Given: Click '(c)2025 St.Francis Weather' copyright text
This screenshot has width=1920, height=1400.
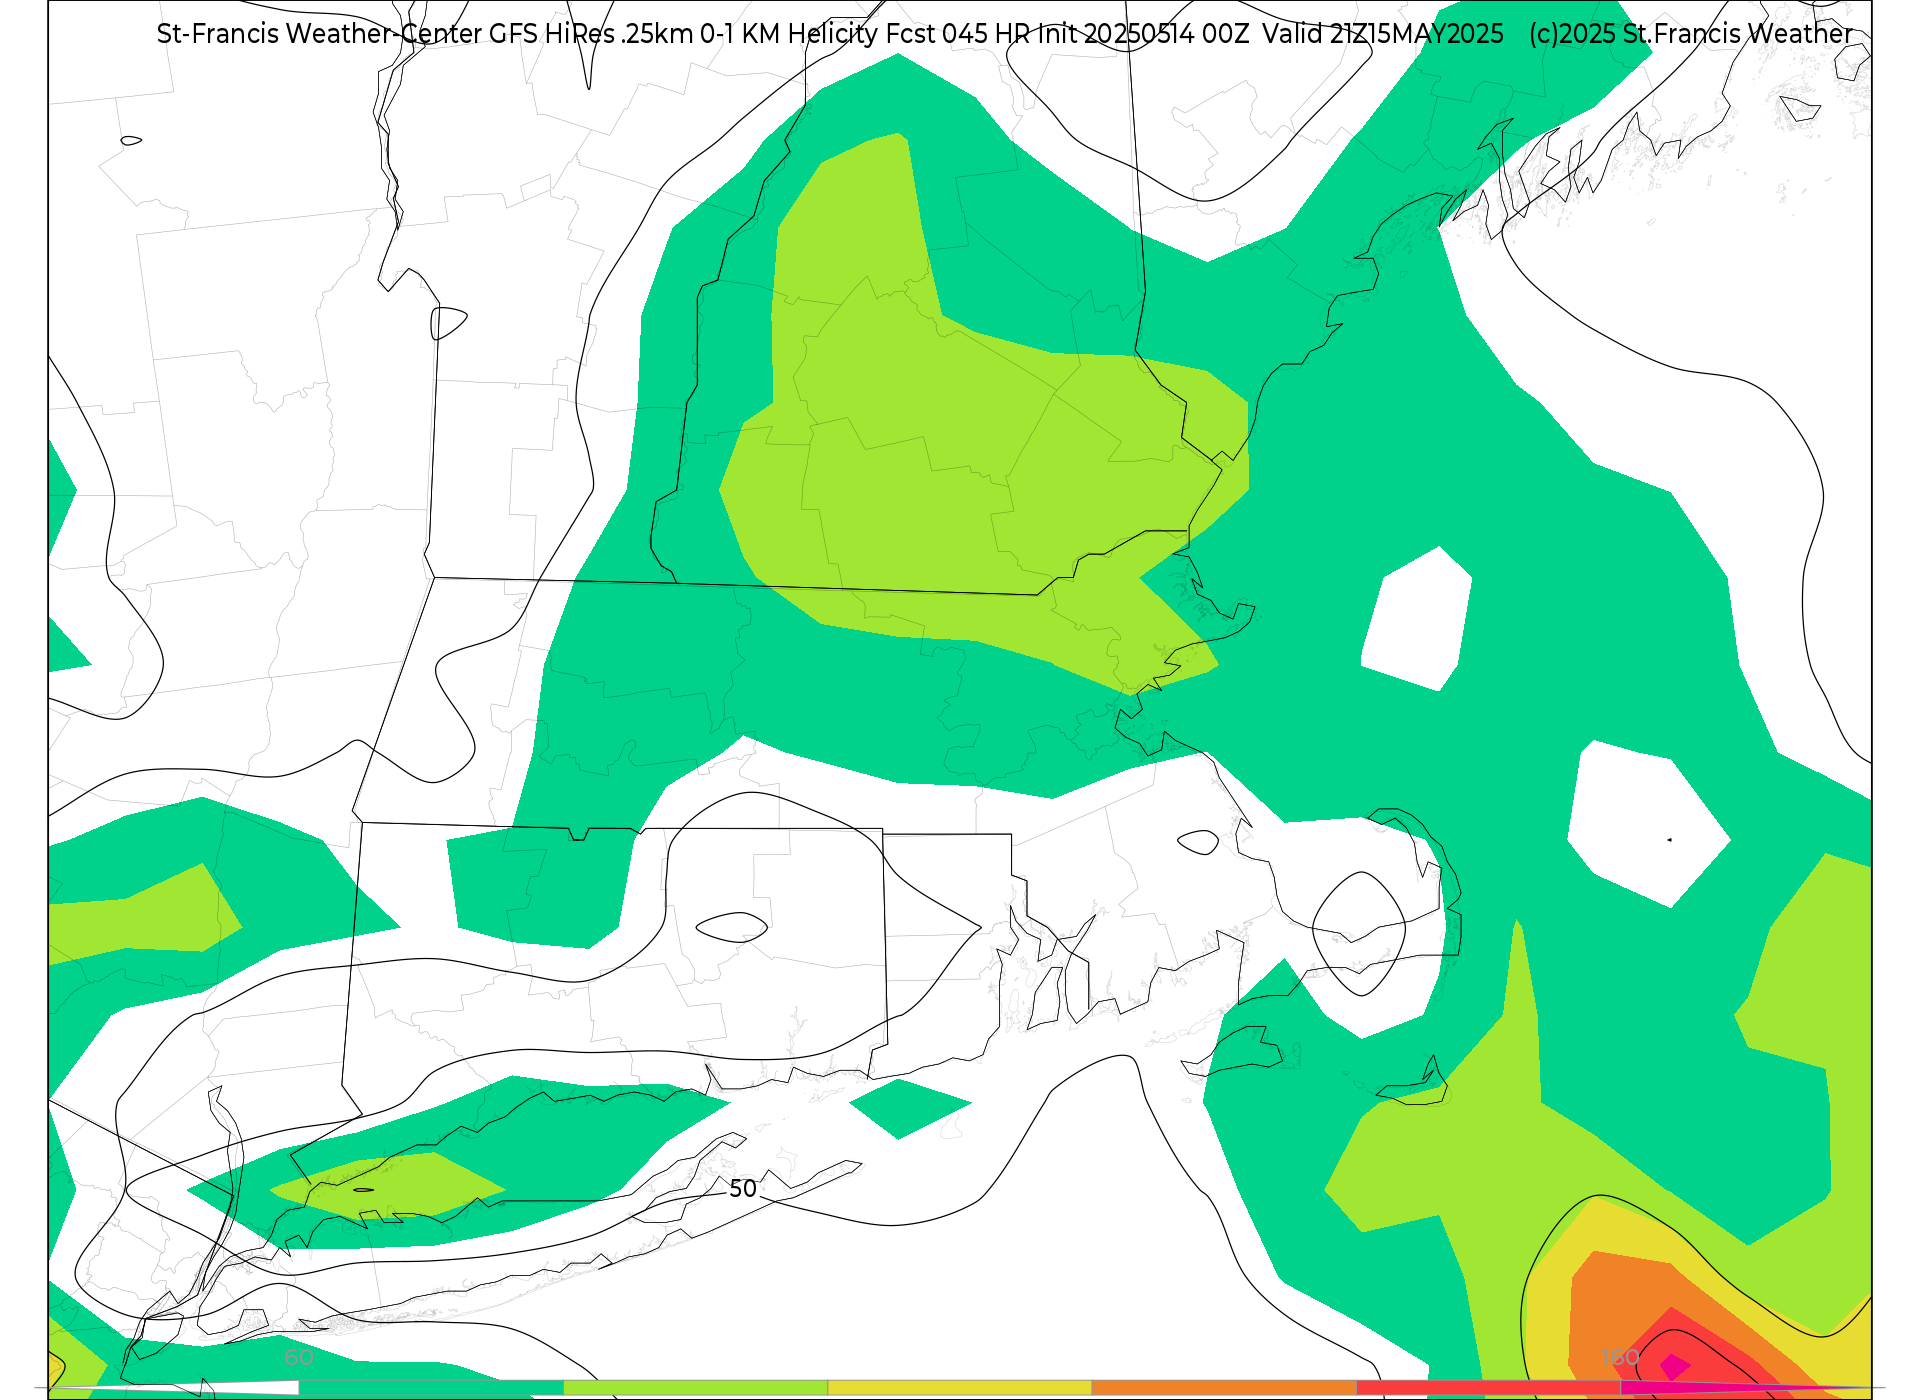Looking at the screenshot, I should pos(1691,34).
